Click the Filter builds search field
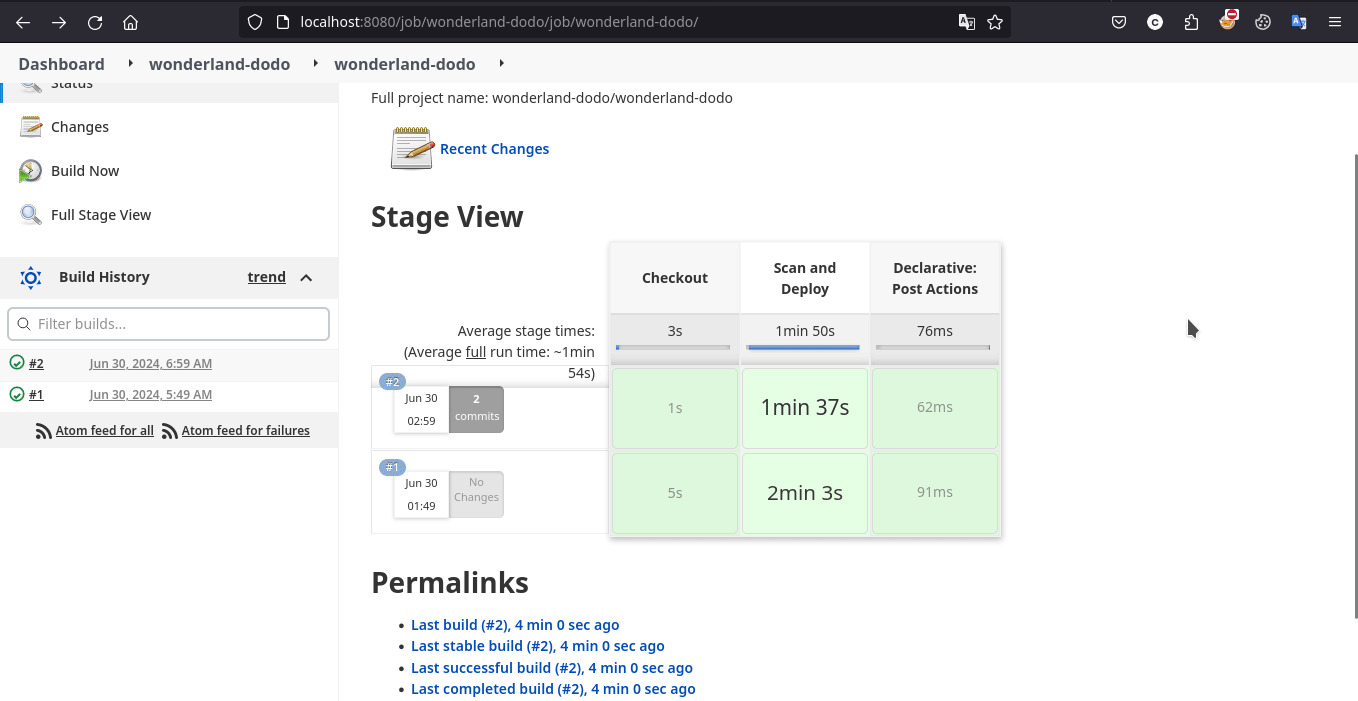The height and width of the screenshot is (701, 1358). tap(168, 324)
